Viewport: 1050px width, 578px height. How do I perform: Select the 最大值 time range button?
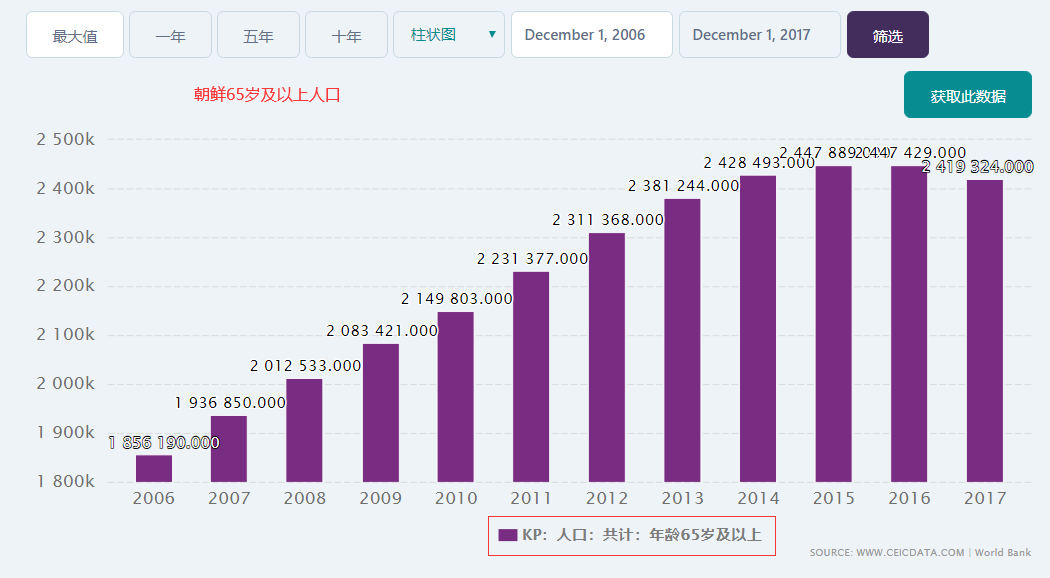click(x=75, y=34)
